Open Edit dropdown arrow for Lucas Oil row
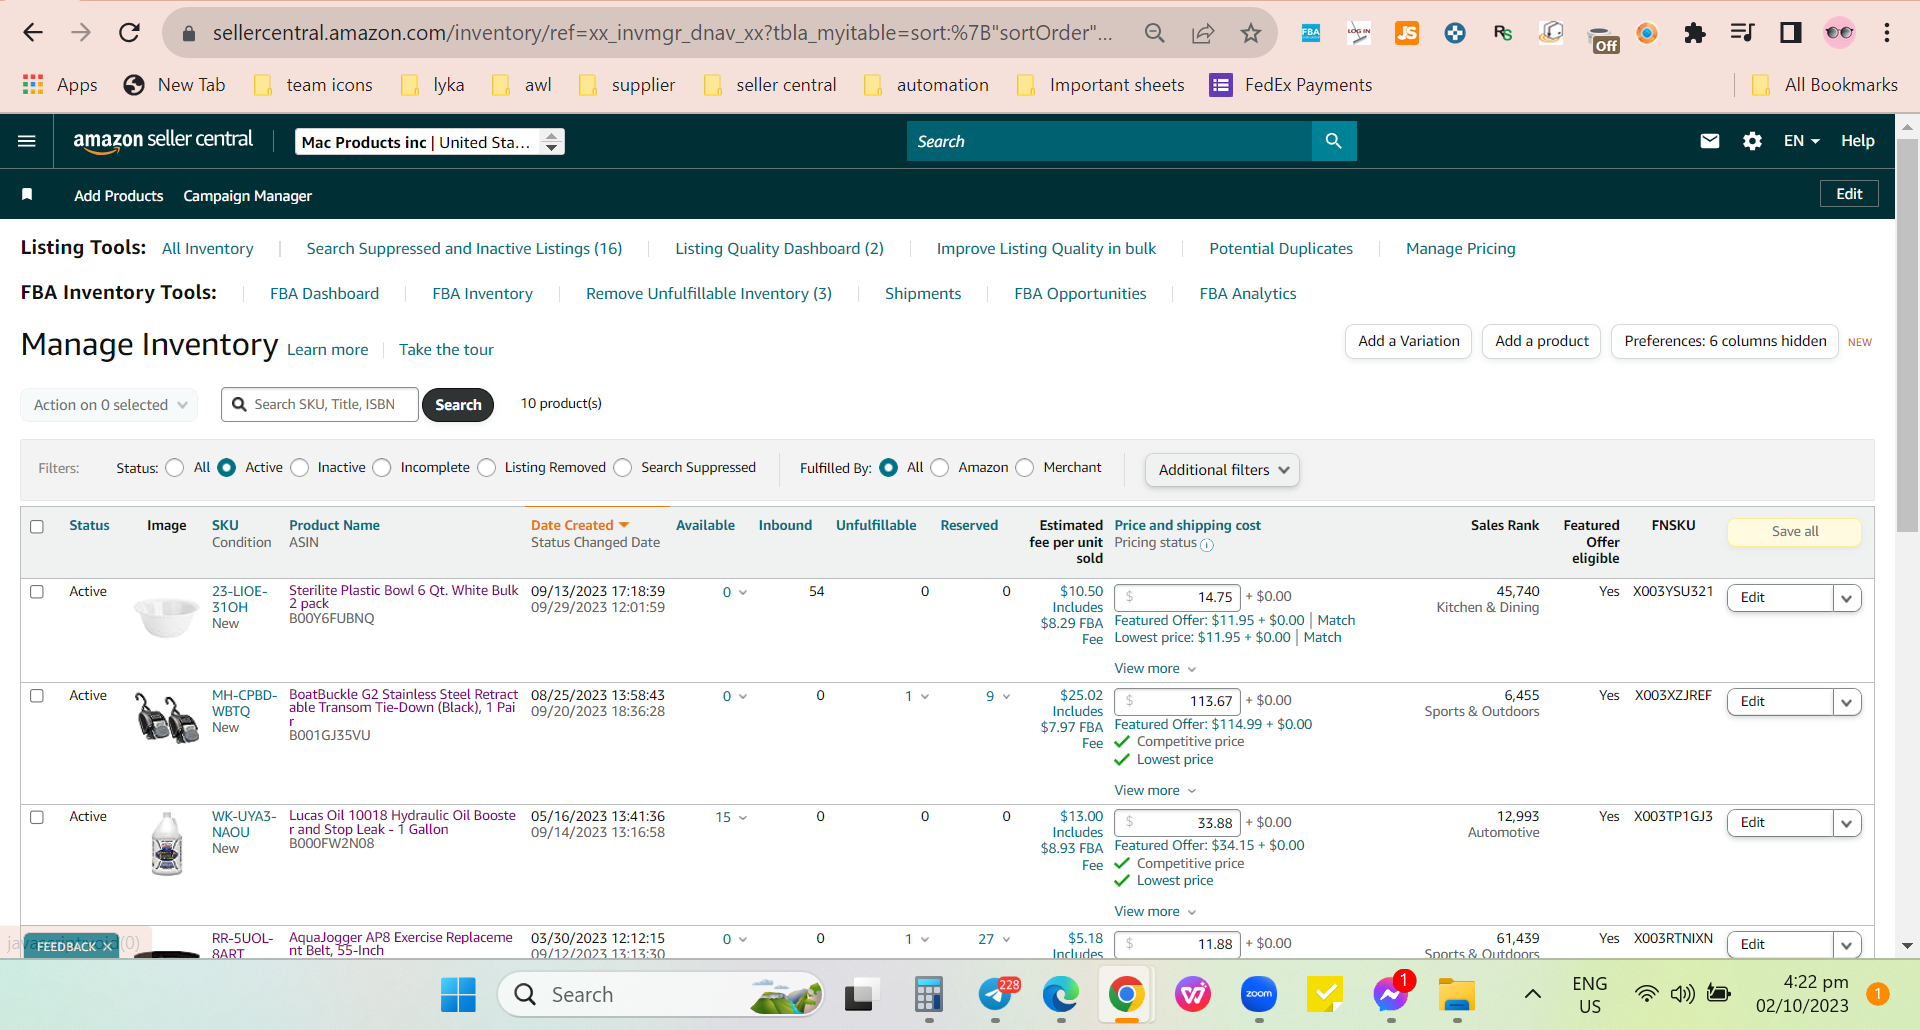The height and width of the screenshot is (1030, 1920). tap(1847, 823)
